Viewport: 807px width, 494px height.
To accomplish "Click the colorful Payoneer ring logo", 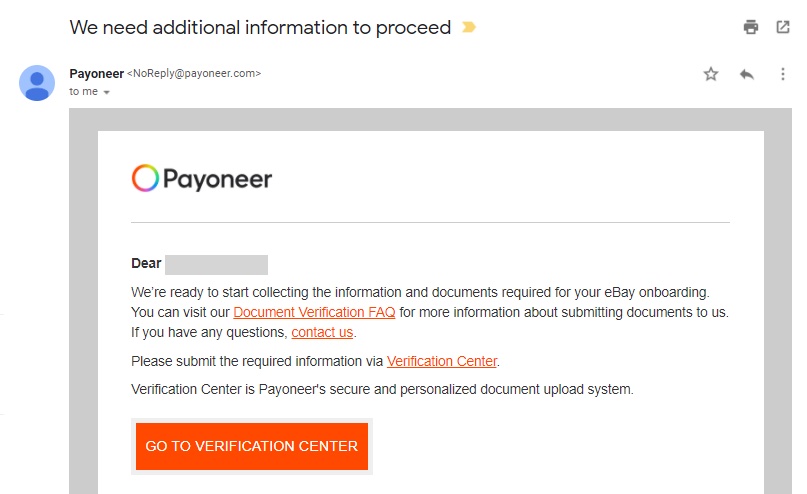I will (145, 178).
